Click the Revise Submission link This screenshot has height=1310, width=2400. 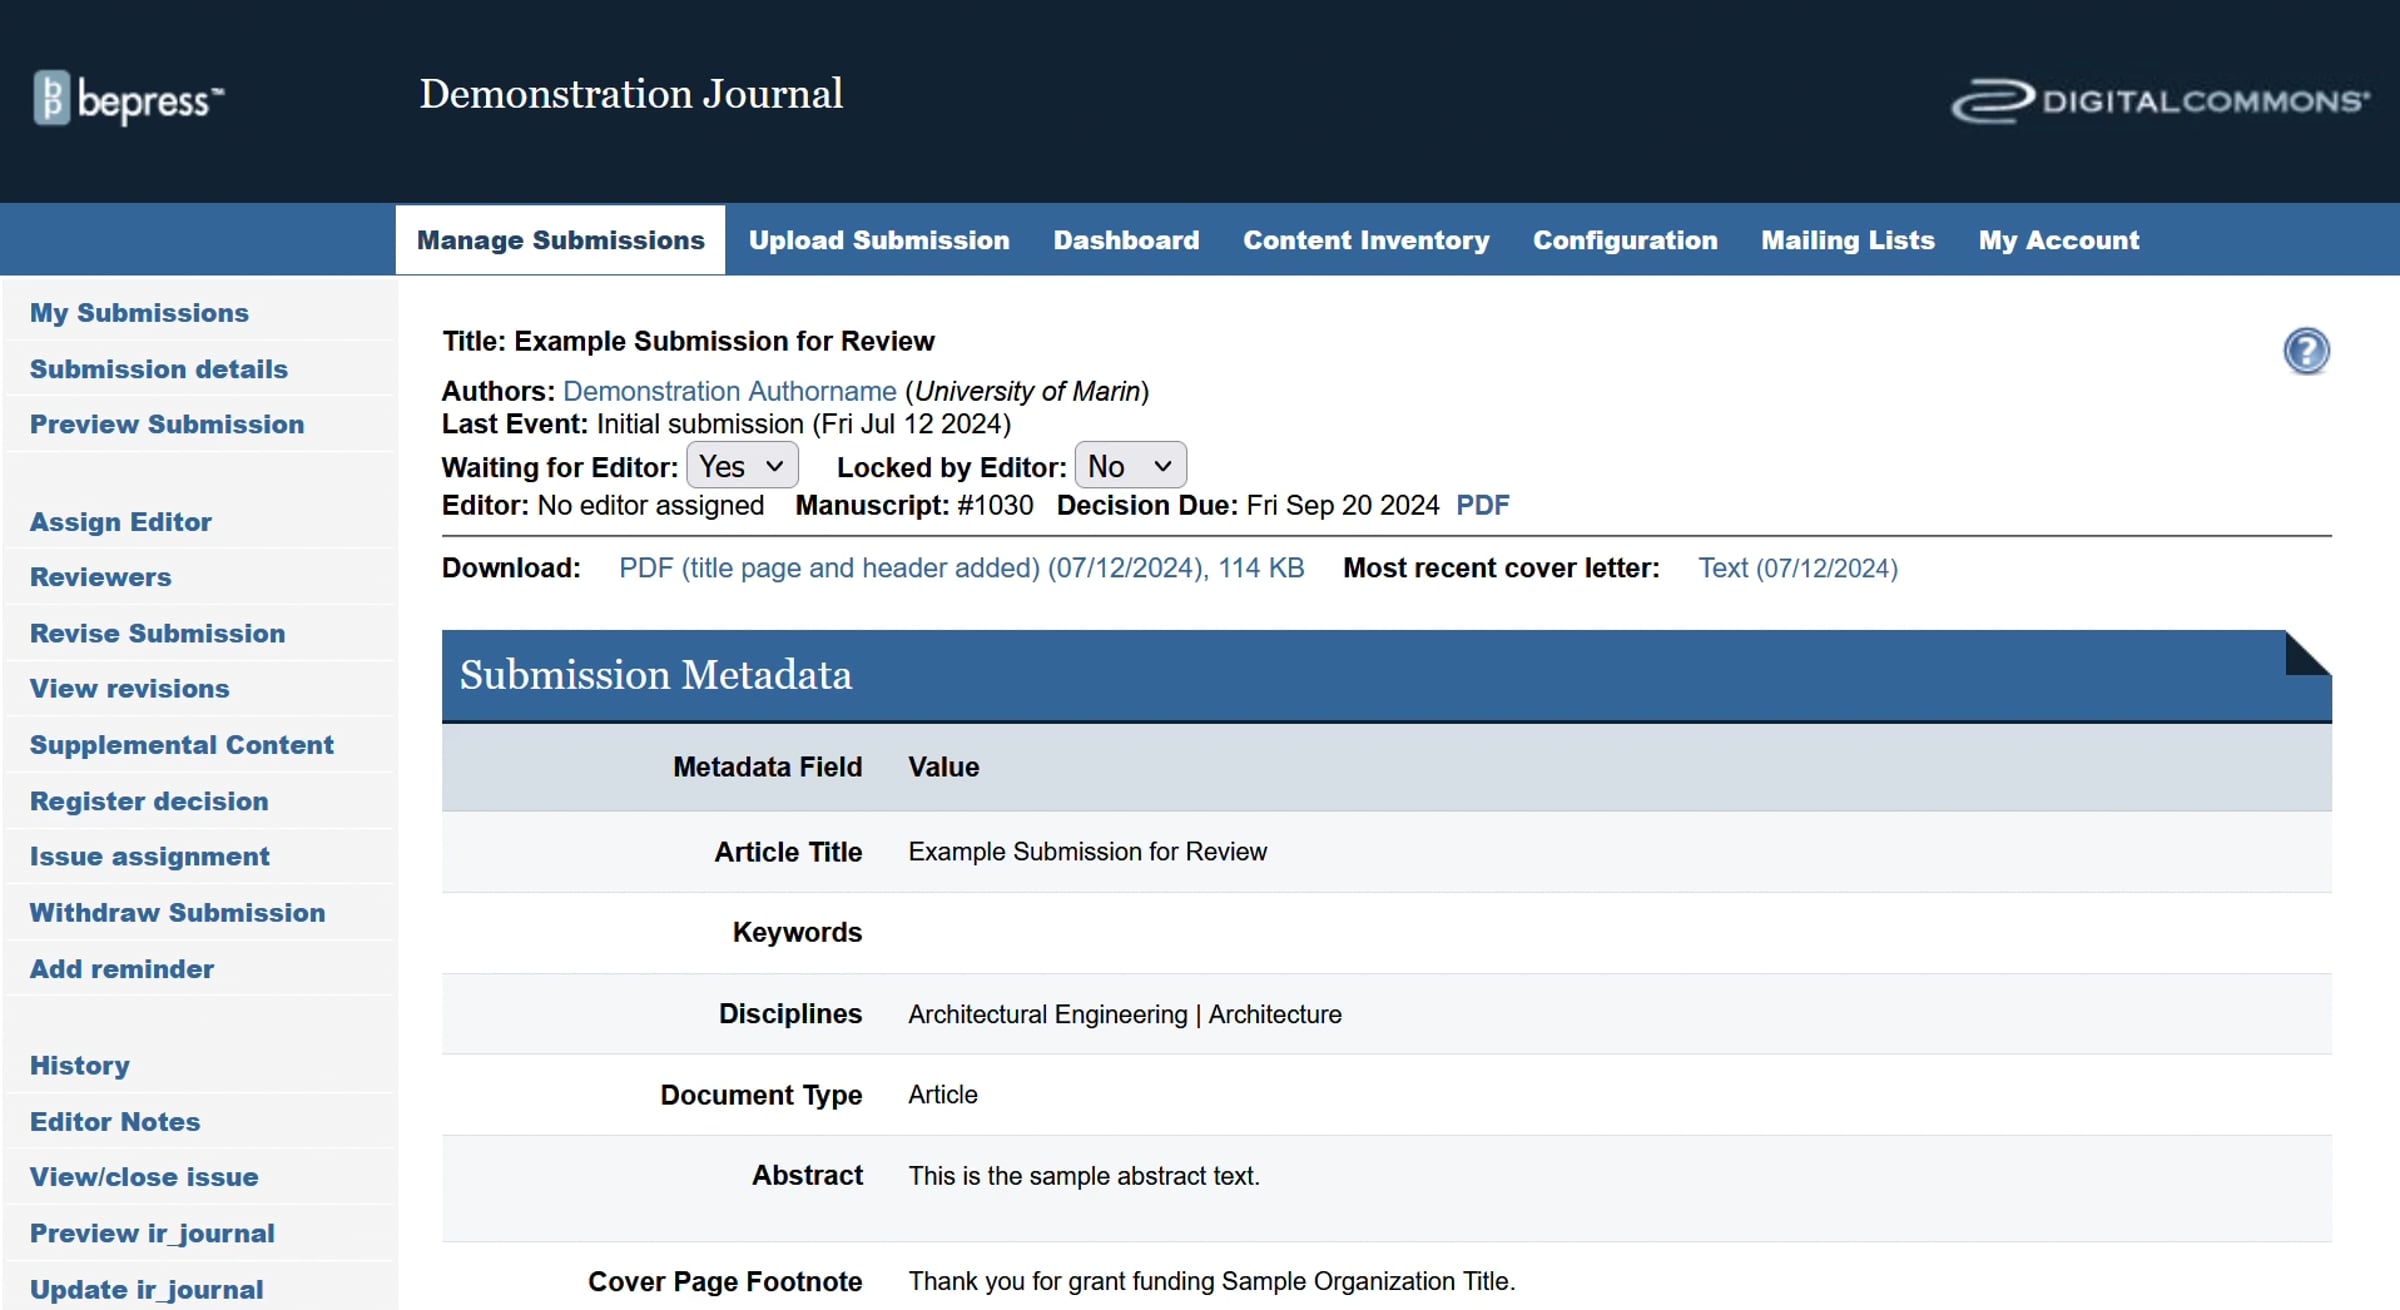[x=158, y=633]
